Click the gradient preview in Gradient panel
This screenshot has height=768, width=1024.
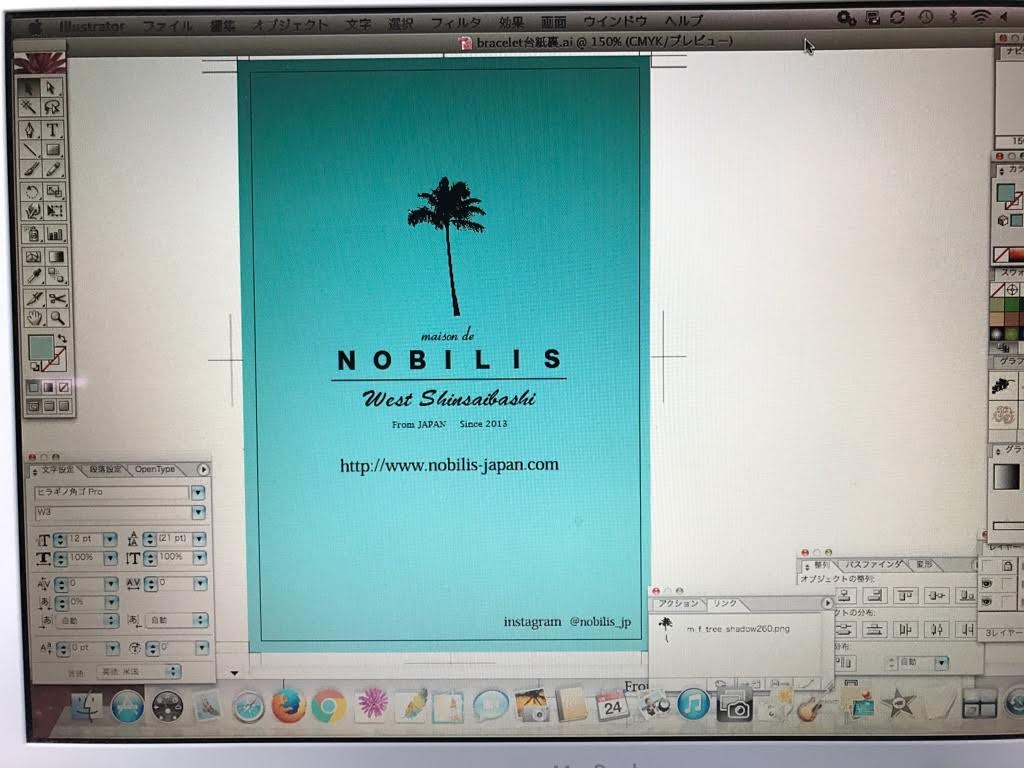pos(1006,476)
